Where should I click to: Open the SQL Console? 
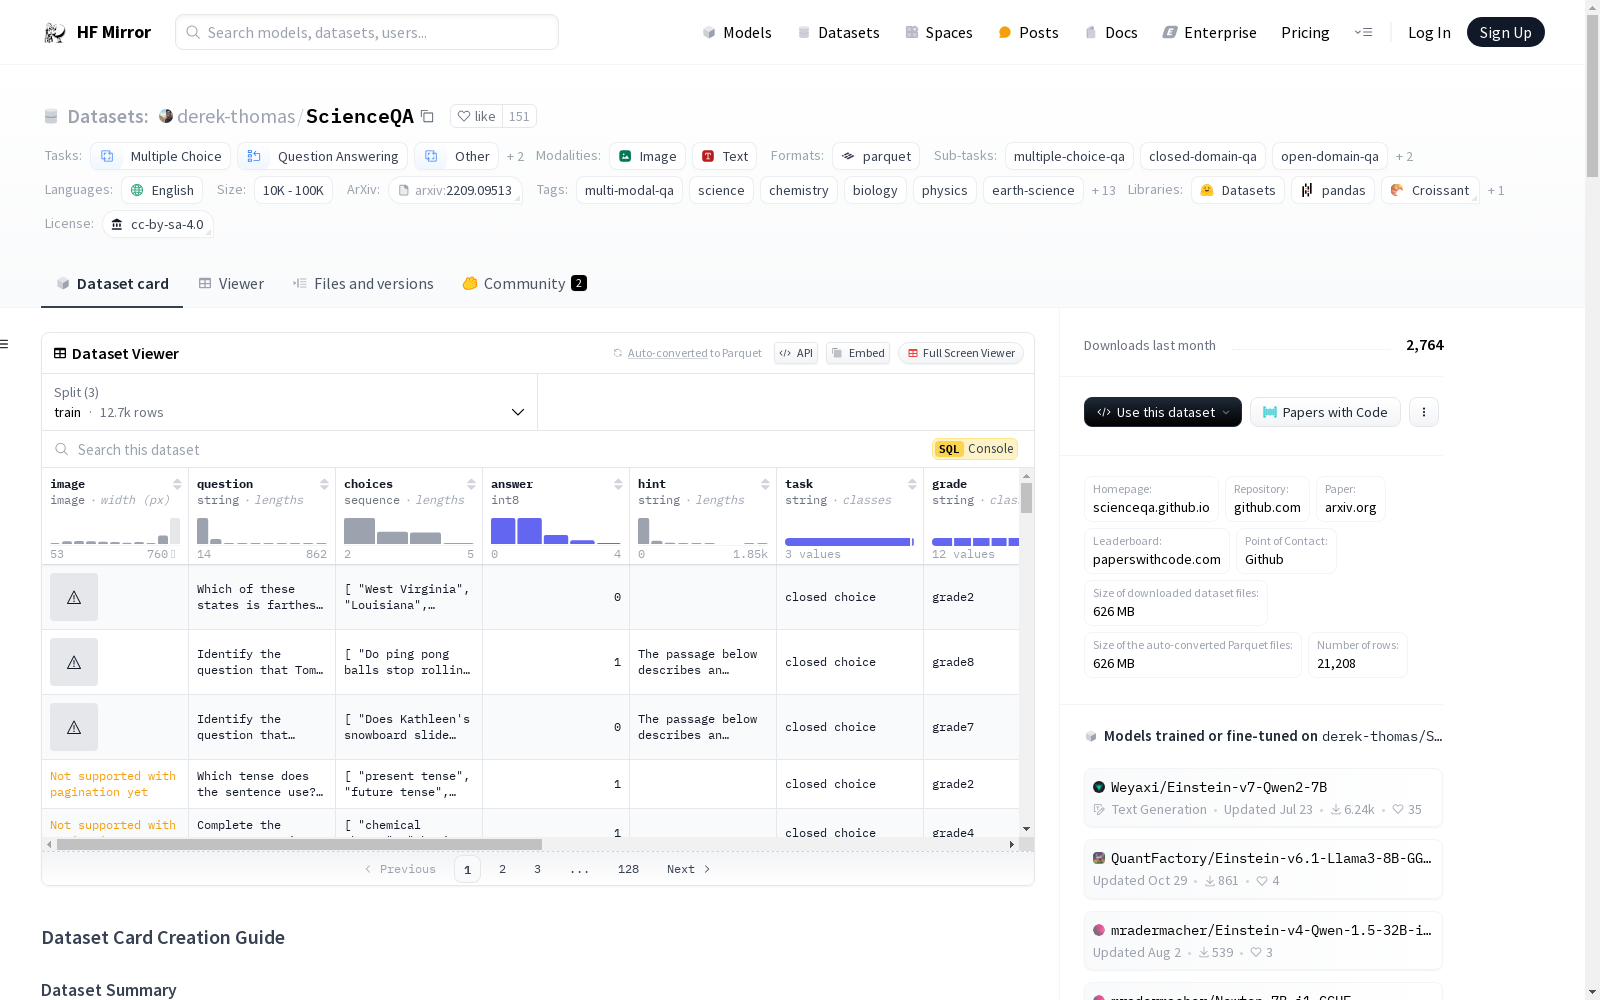pos(975,449)
